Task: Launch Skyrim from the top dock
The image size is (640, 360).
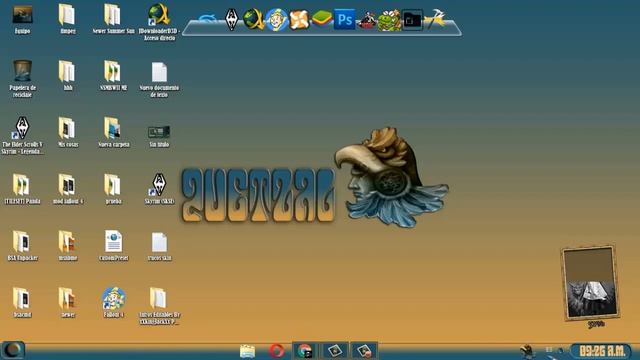Action: click(x=231, y=19)
